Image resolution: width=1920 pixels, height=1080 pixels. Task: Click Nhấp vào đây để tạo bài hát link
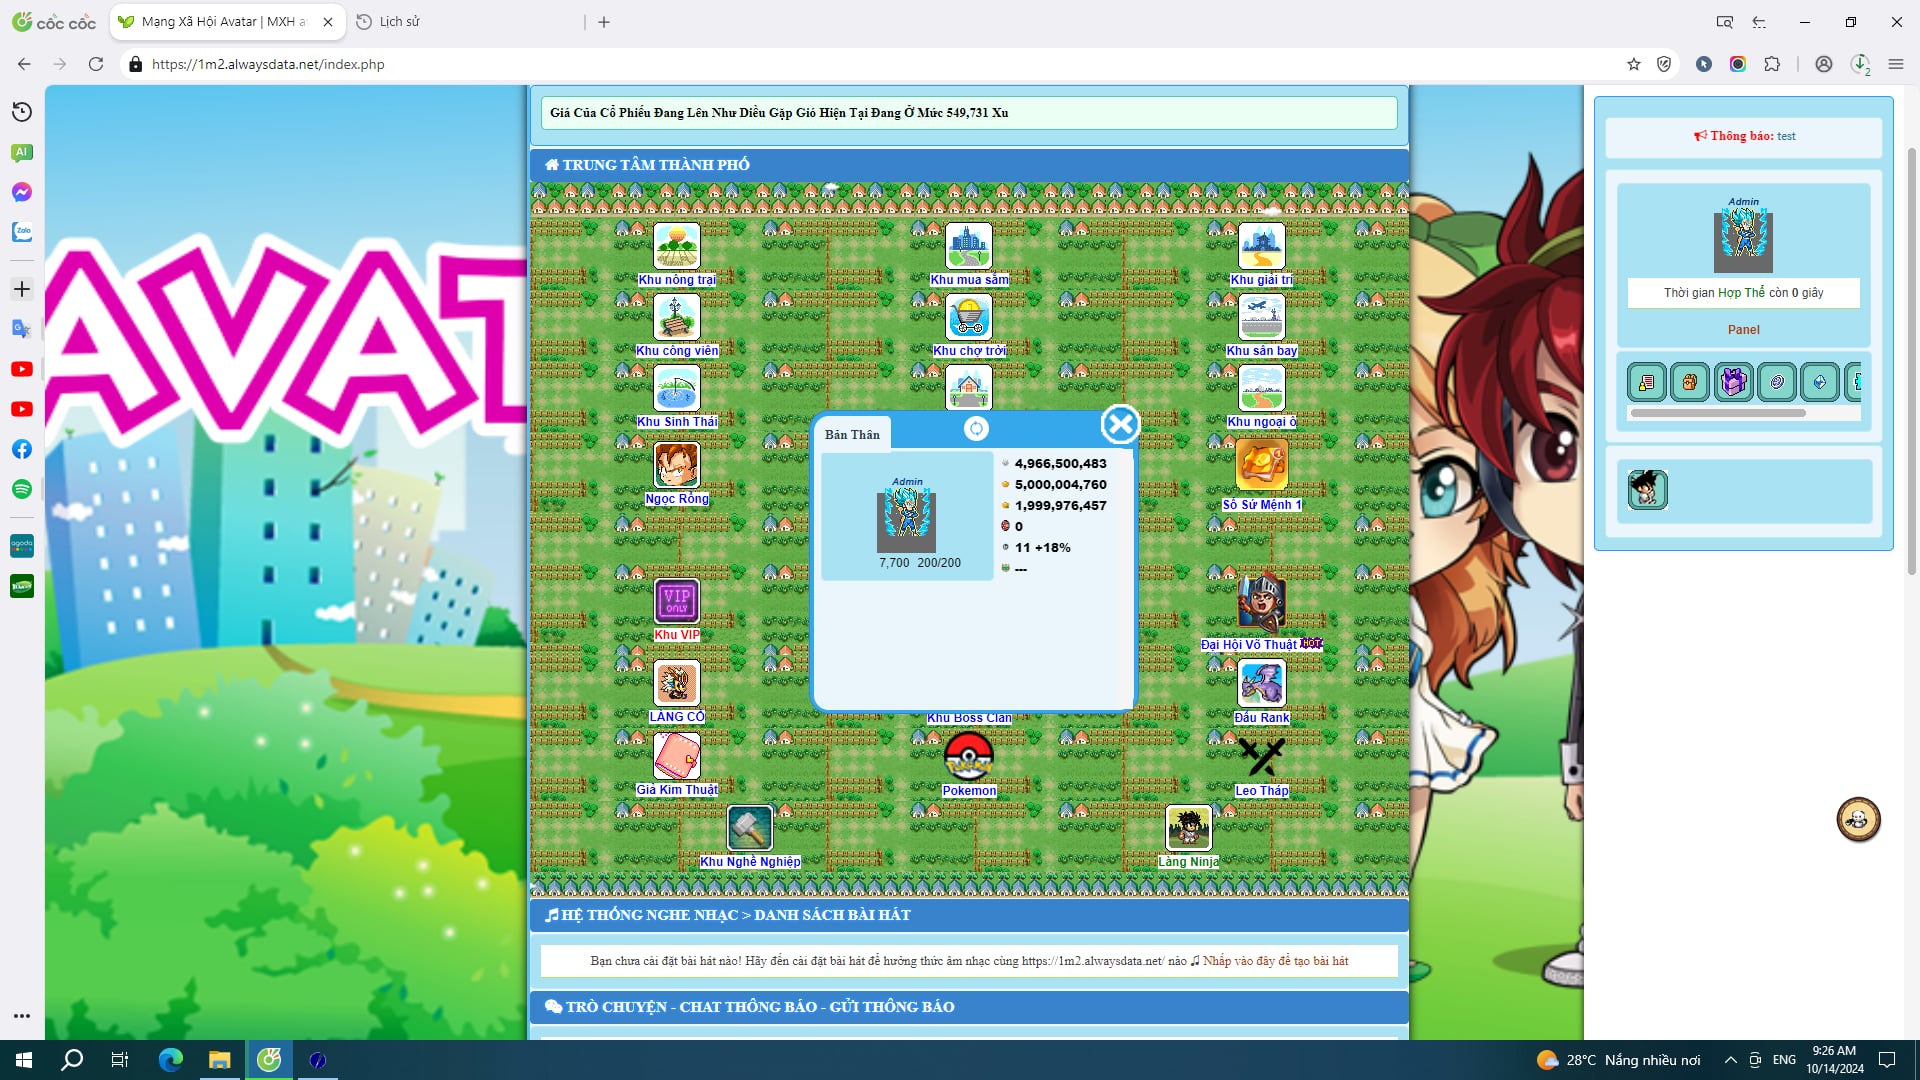[x=1275, y=961]
